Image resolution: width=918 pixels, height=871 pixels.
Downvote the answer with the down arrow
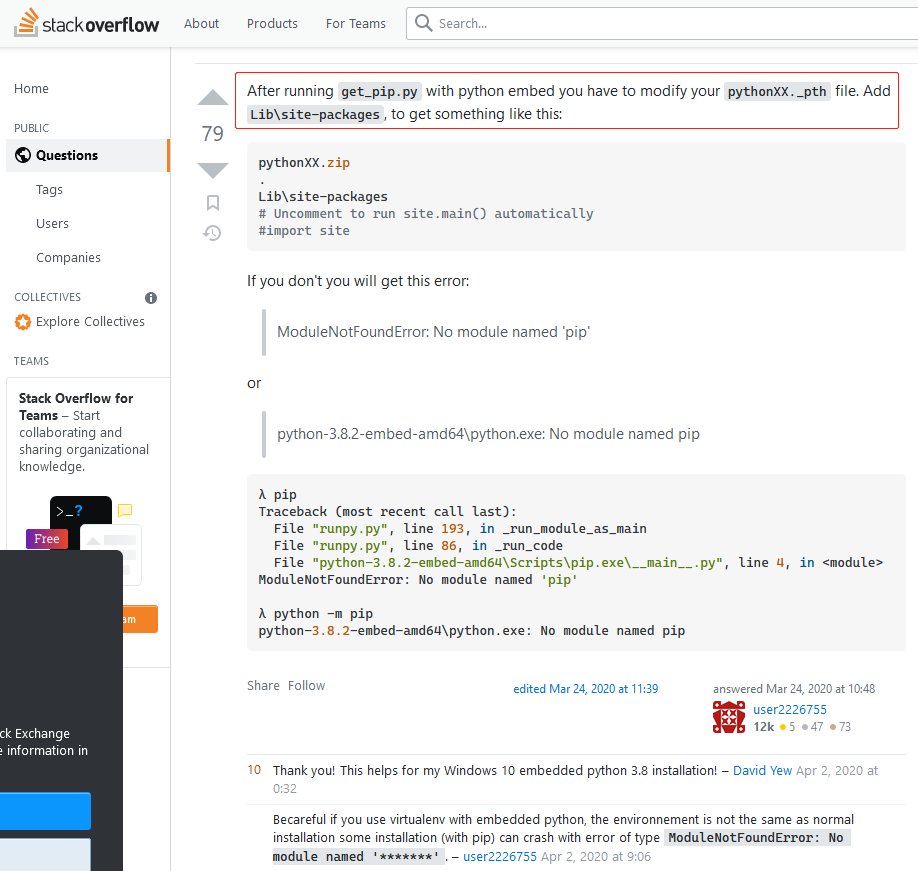[213, 169]
